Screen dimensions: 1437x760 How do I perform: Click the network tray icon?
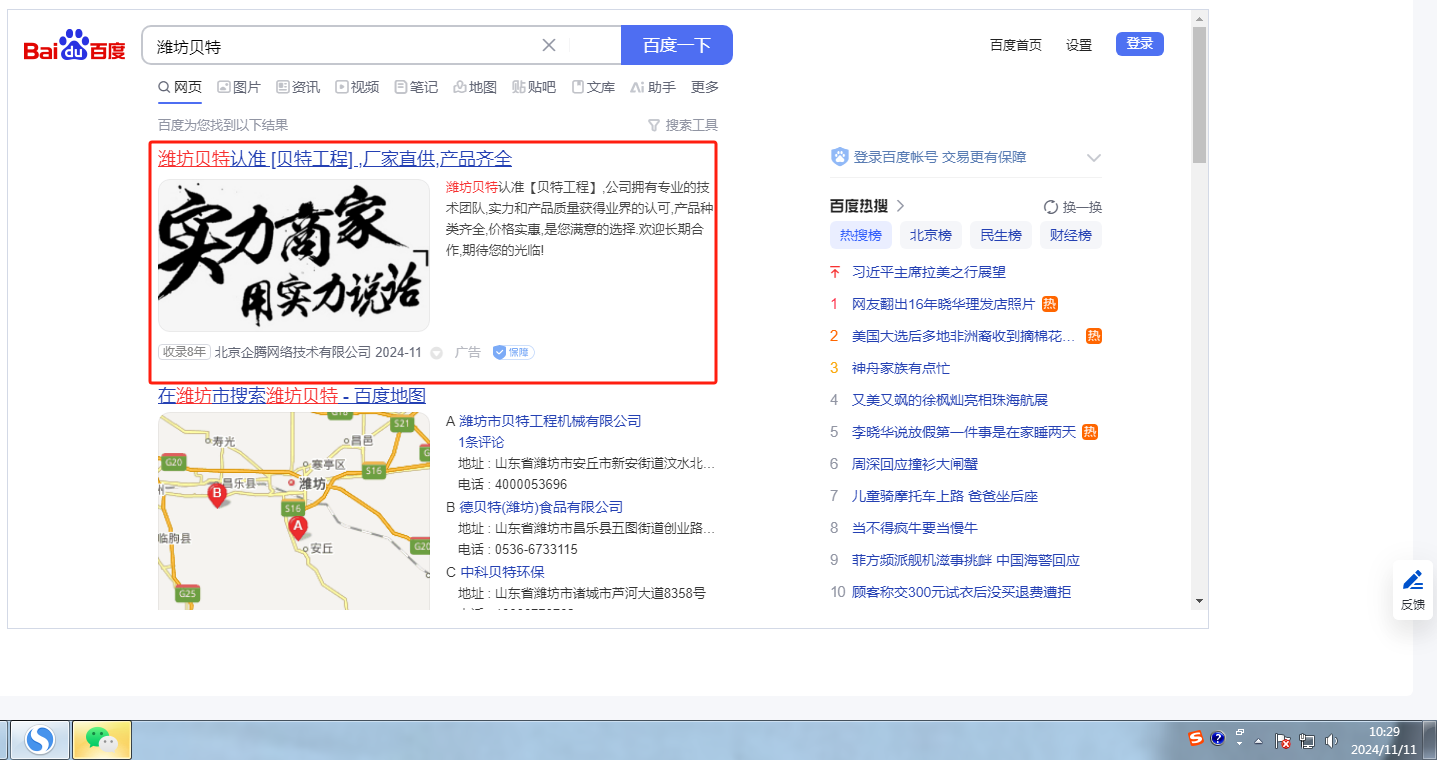pyautogui.click(x=1306, y=741)
